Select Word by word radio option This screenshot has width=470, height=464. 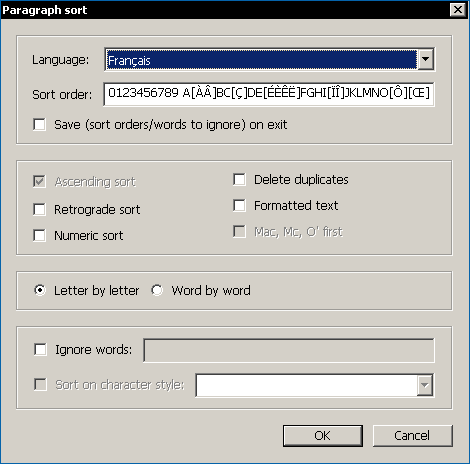157,290
